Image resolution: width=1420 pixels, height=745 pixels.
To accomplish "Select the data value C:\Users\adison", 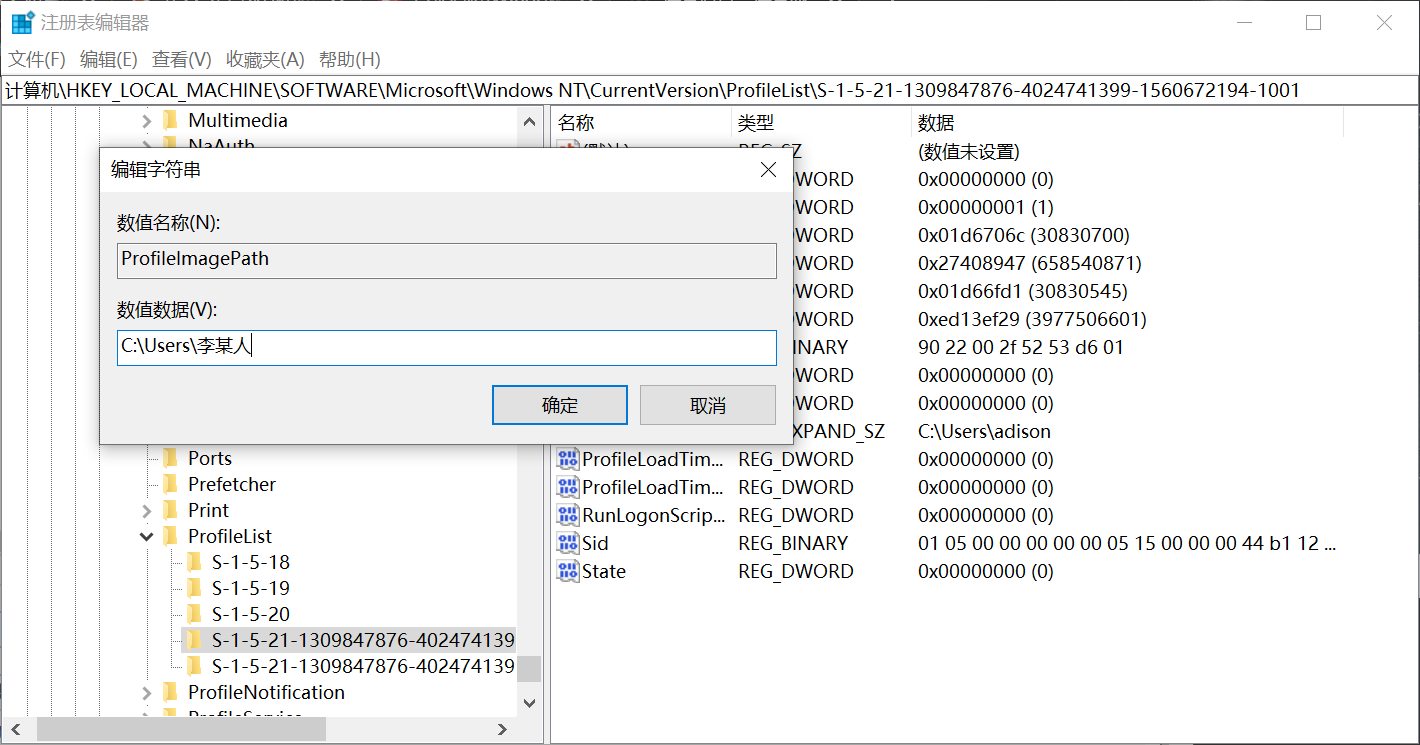I will click(x=984, y=431).
